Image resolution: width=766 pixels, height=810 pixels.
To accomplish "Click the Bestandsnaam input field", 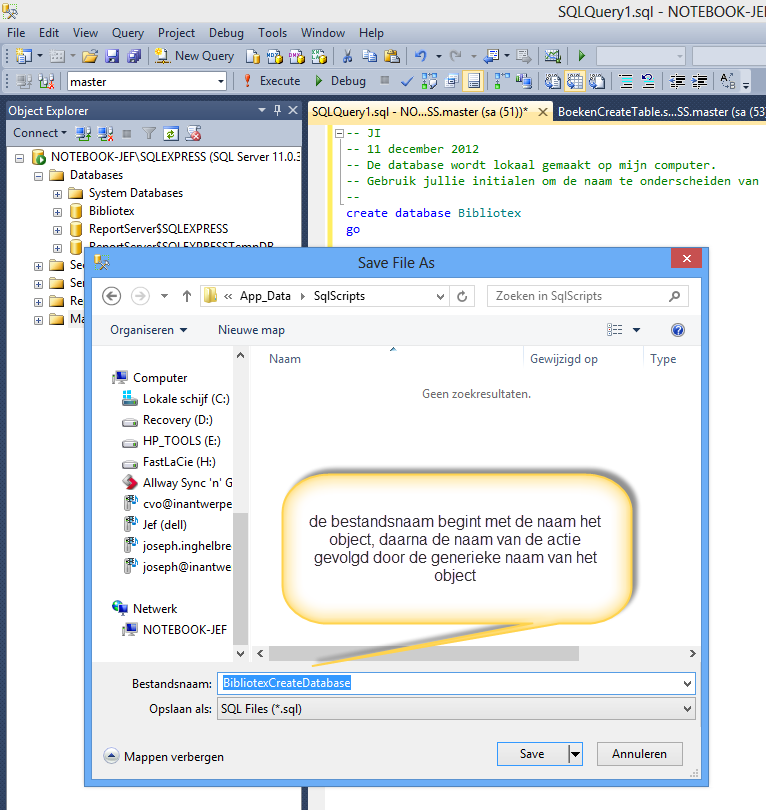I will pos(456,683).
